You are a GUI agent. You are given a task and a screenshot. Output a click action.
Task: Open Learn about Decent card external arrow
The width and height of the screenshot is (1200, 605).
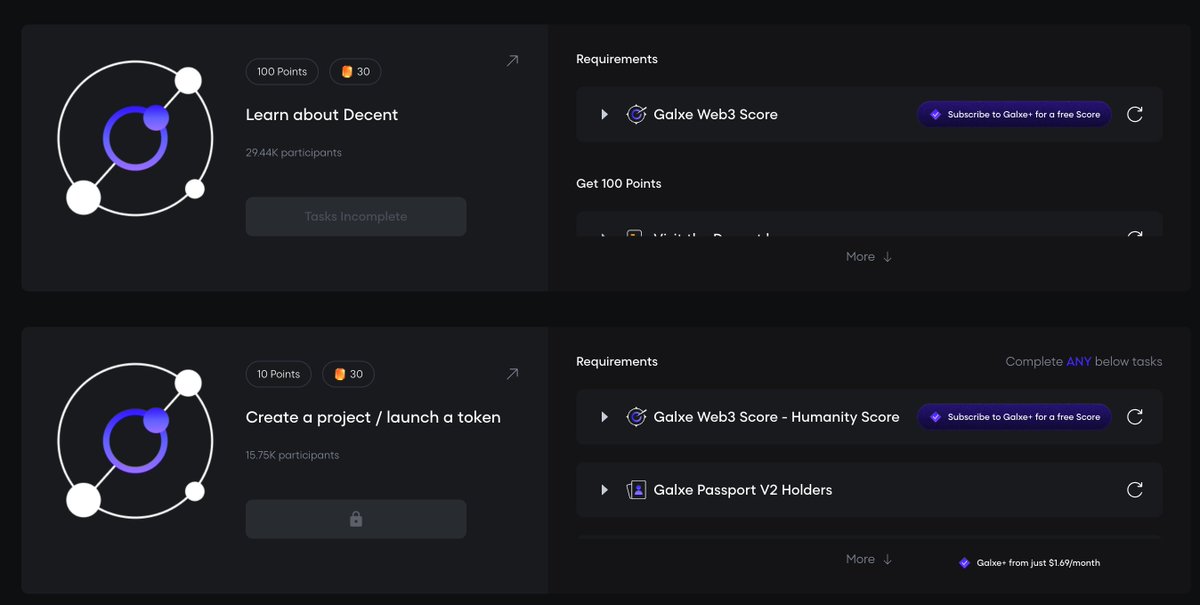tap(512, 61)
